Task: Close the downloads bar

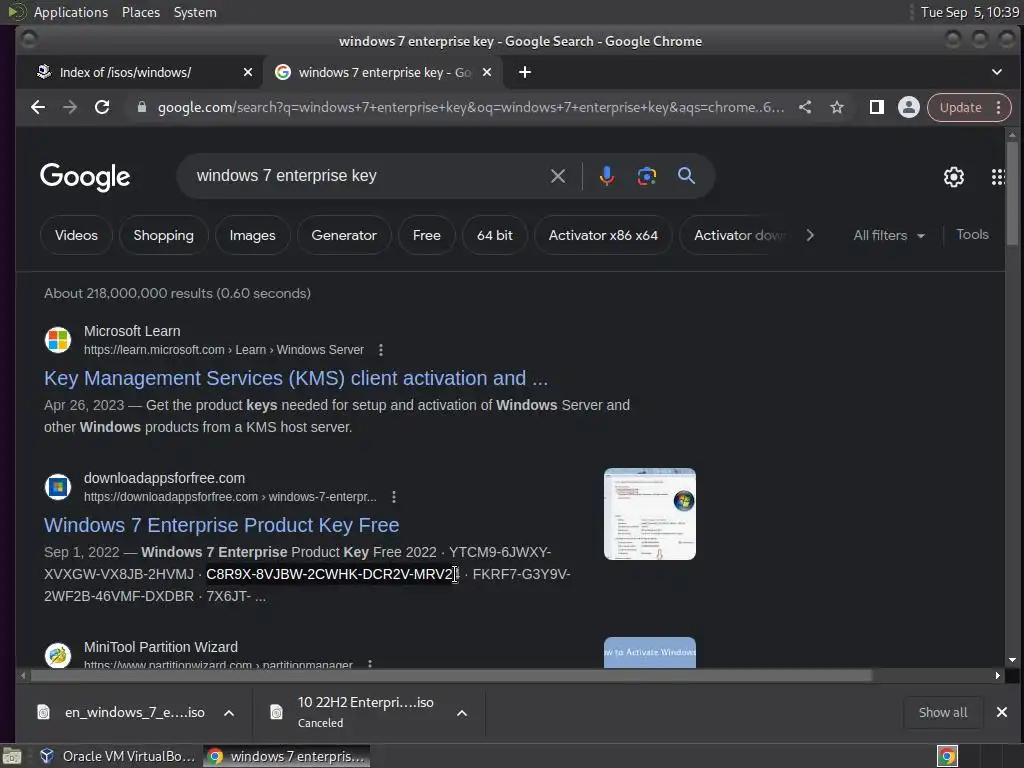Action: (1002, 712)
